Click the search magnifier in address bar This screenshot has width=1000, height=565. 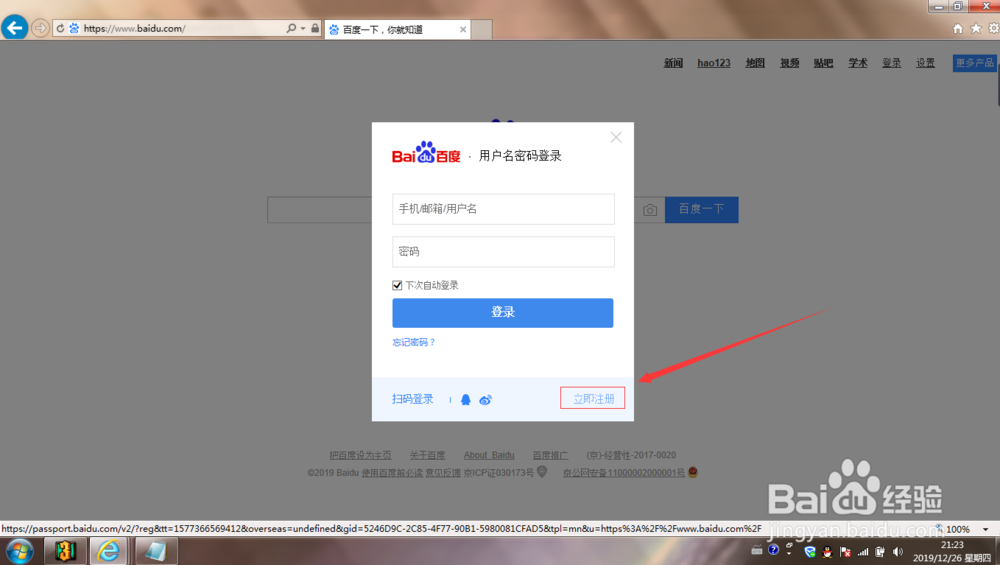291,29
